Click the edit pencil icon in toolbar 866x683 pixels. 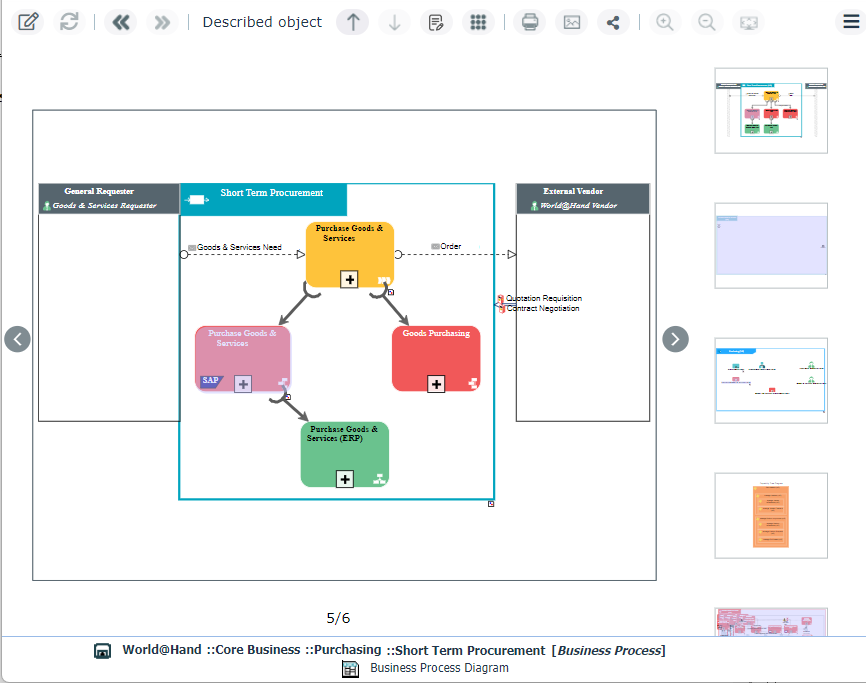pyautogui.click(x=29, y=22)
